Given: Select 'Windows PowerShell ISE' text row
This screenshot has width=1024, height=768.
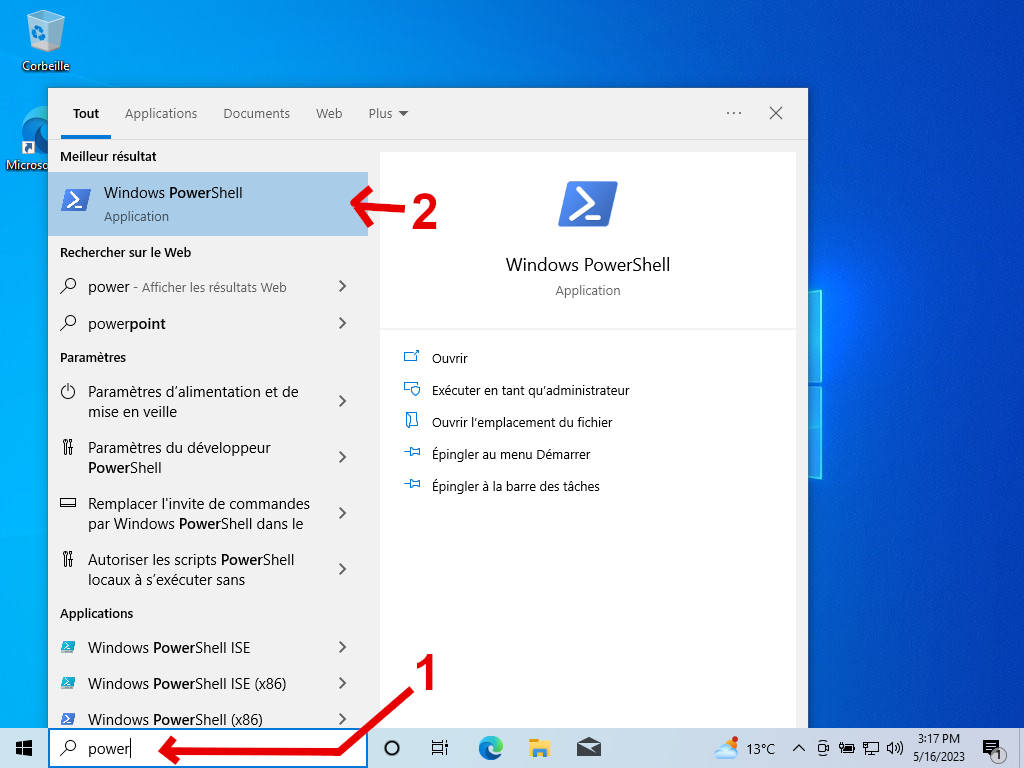Looking at the screenshot, I should coord(169,647).
